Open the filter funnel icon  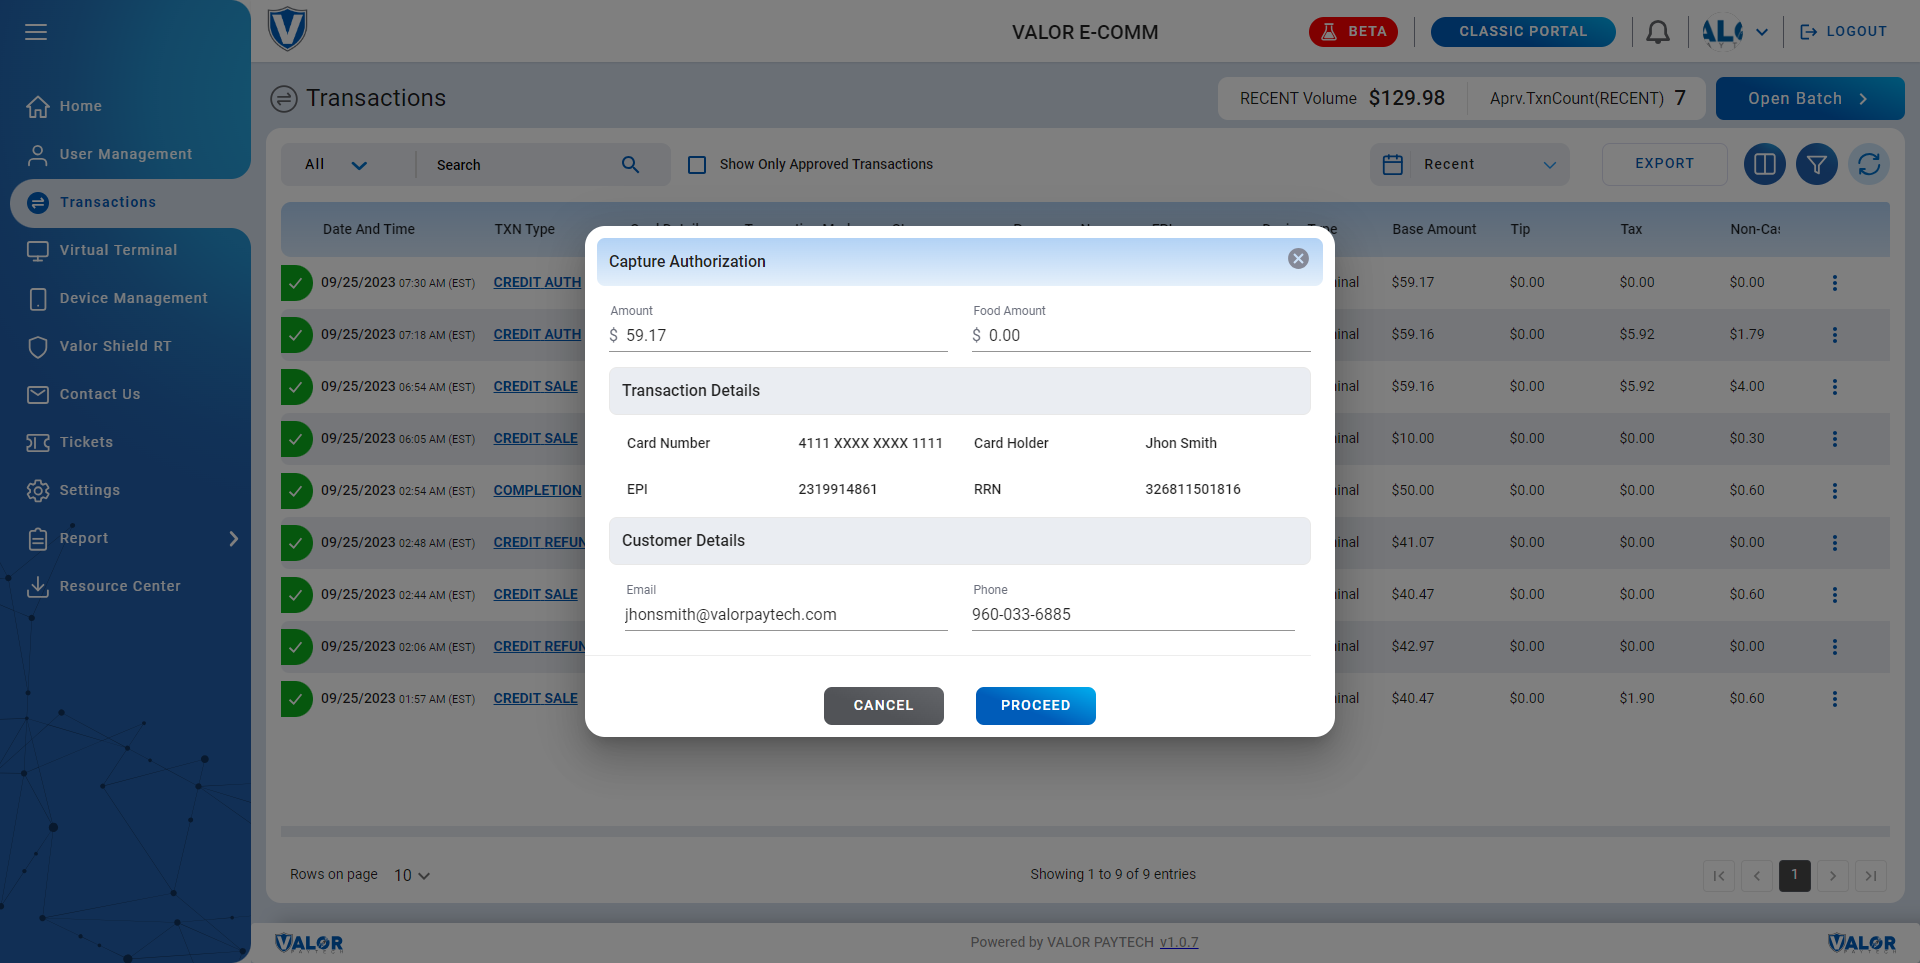coord(1817,164)
